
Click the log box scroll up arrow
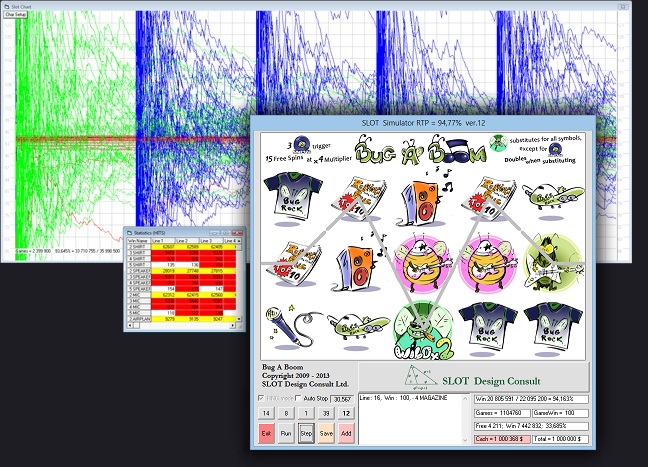point(465,399)
